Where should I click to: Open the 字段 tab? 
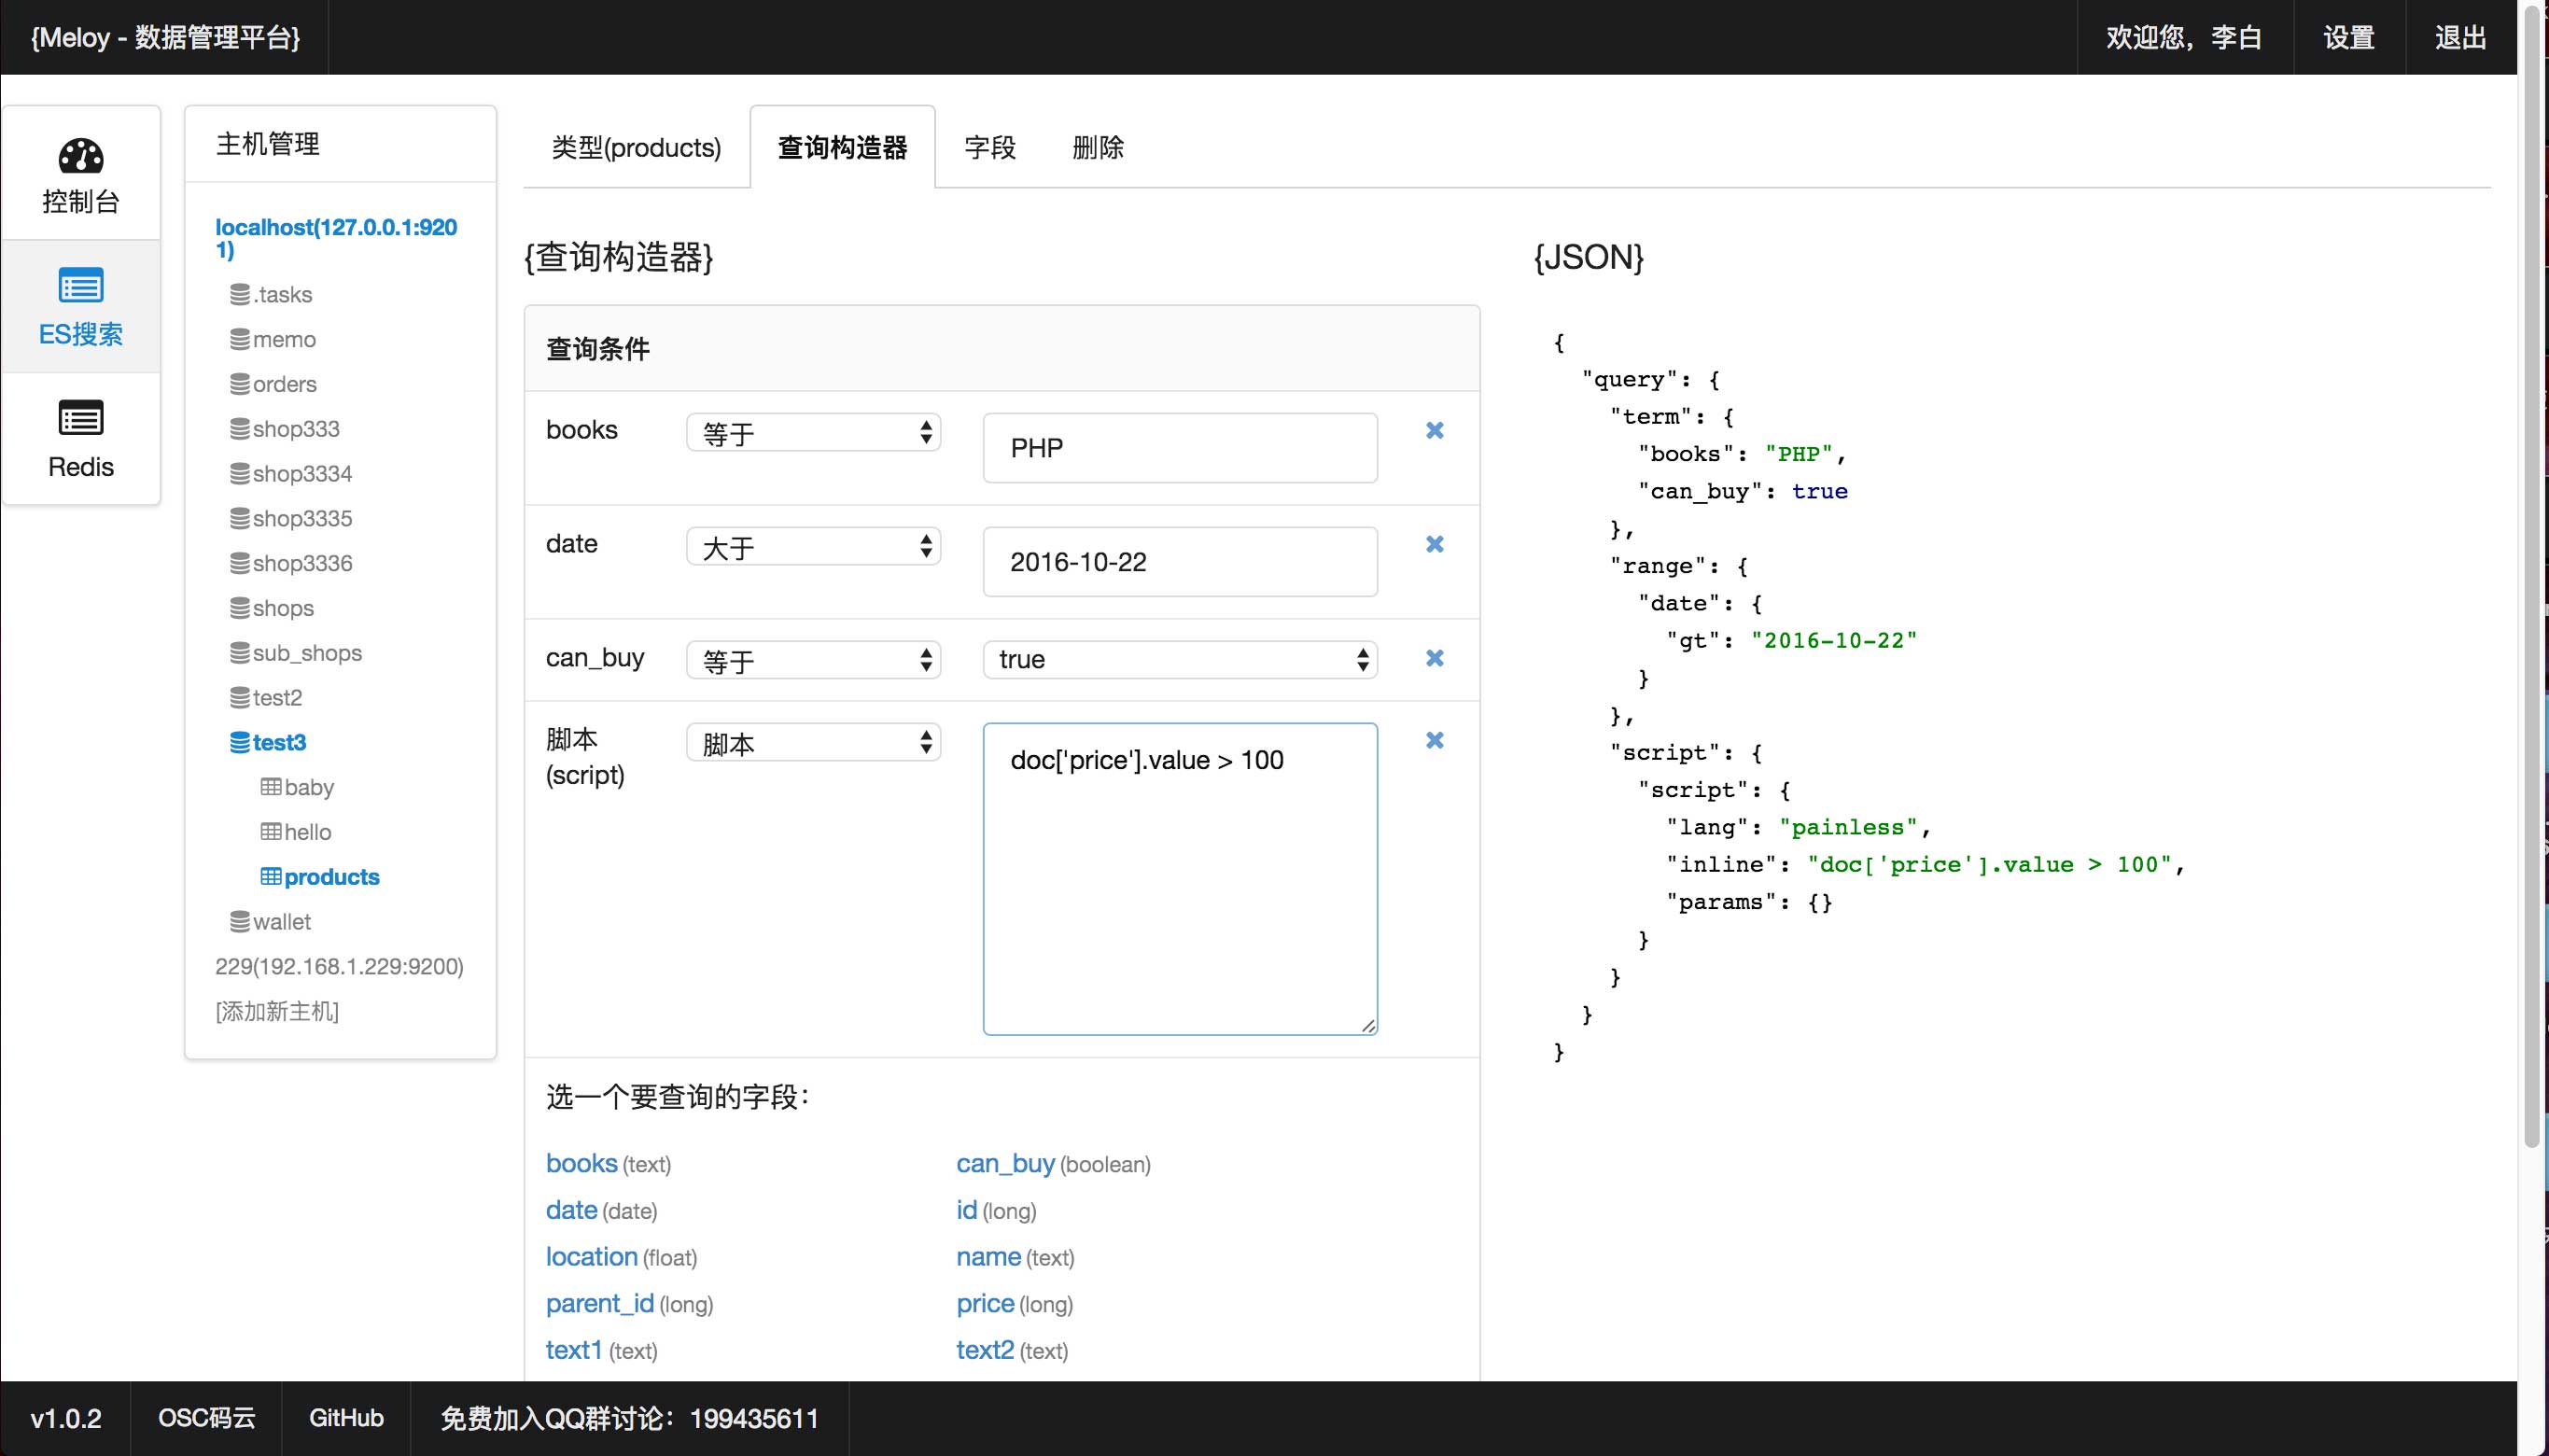tap(990, 148)
